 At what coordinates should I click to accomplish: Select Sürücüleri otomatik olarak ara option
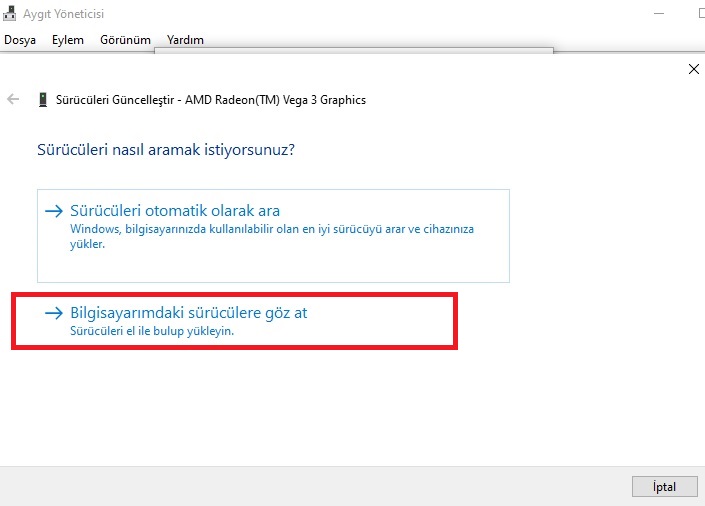click(273, 236)
